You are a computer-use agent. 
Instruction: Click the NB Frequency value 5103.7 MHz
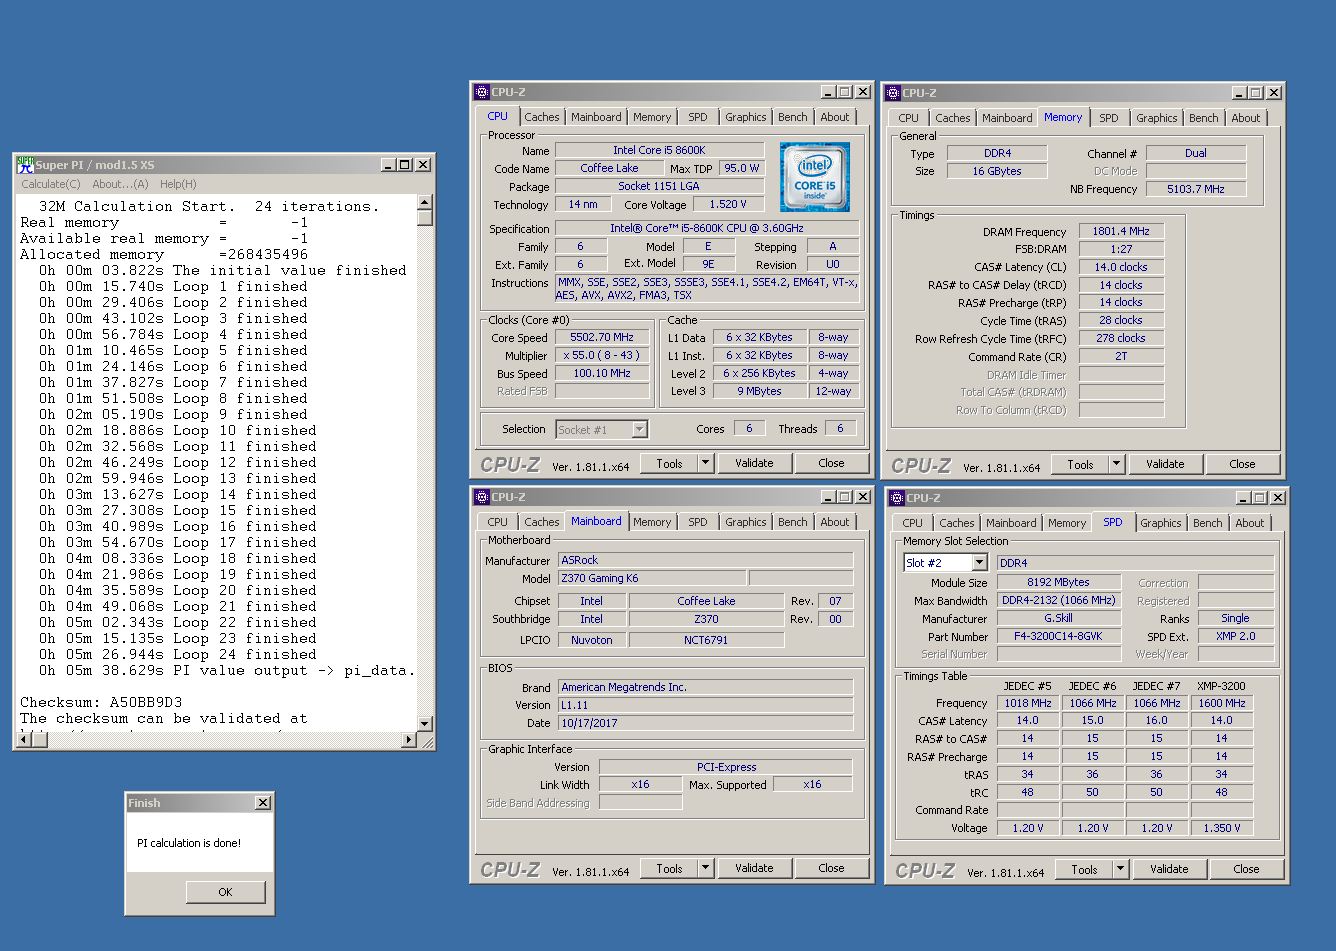pyautogui.click(x=1196, y=189)
